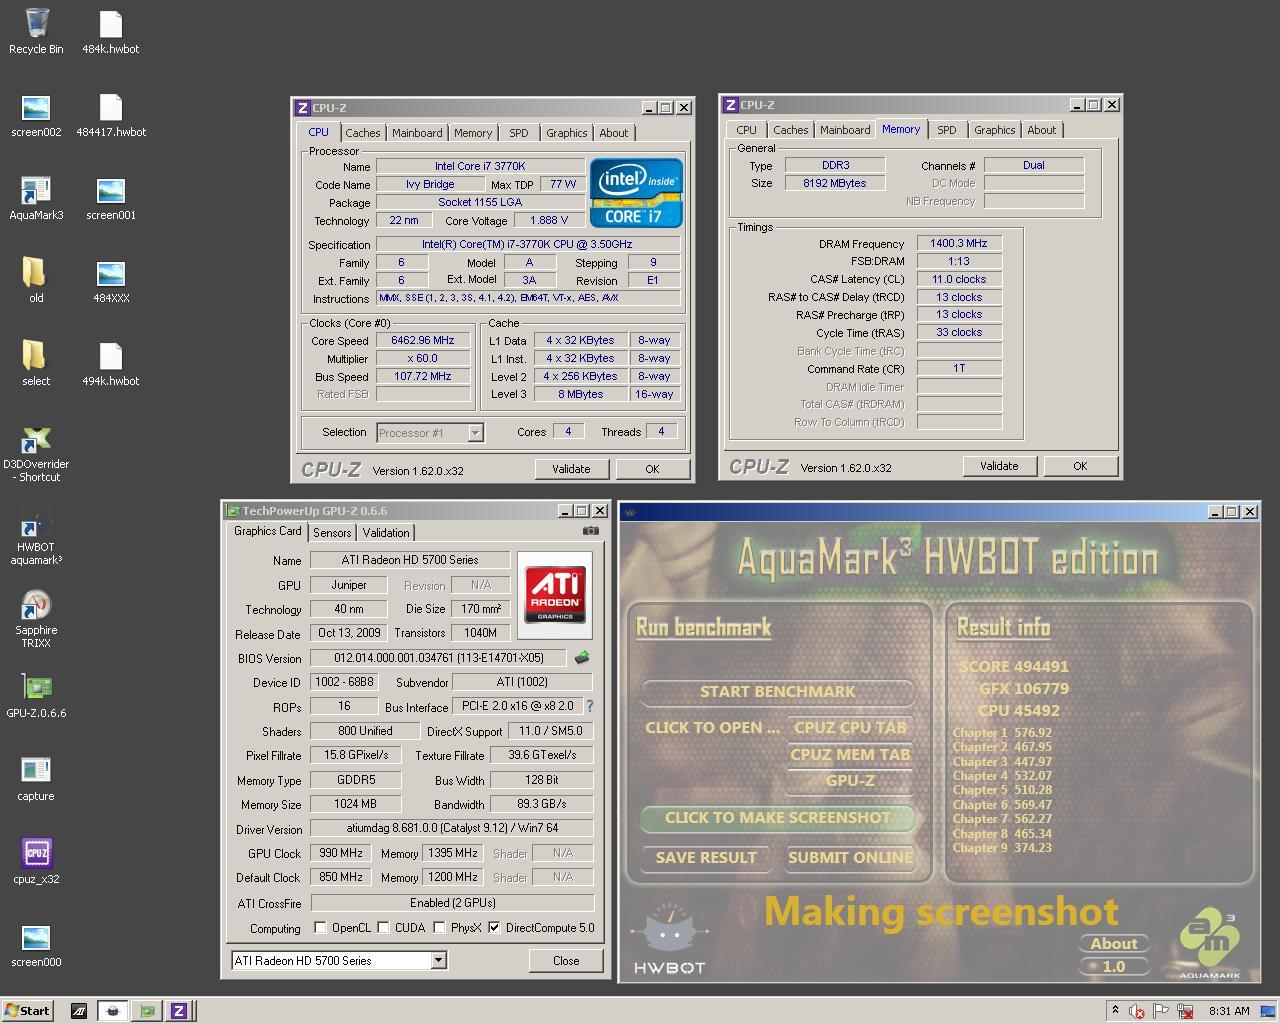Show hidden tray icons chevron
Image resolution: width=1280 pixels, height=1024 pixels.
coord(1115,1010)
